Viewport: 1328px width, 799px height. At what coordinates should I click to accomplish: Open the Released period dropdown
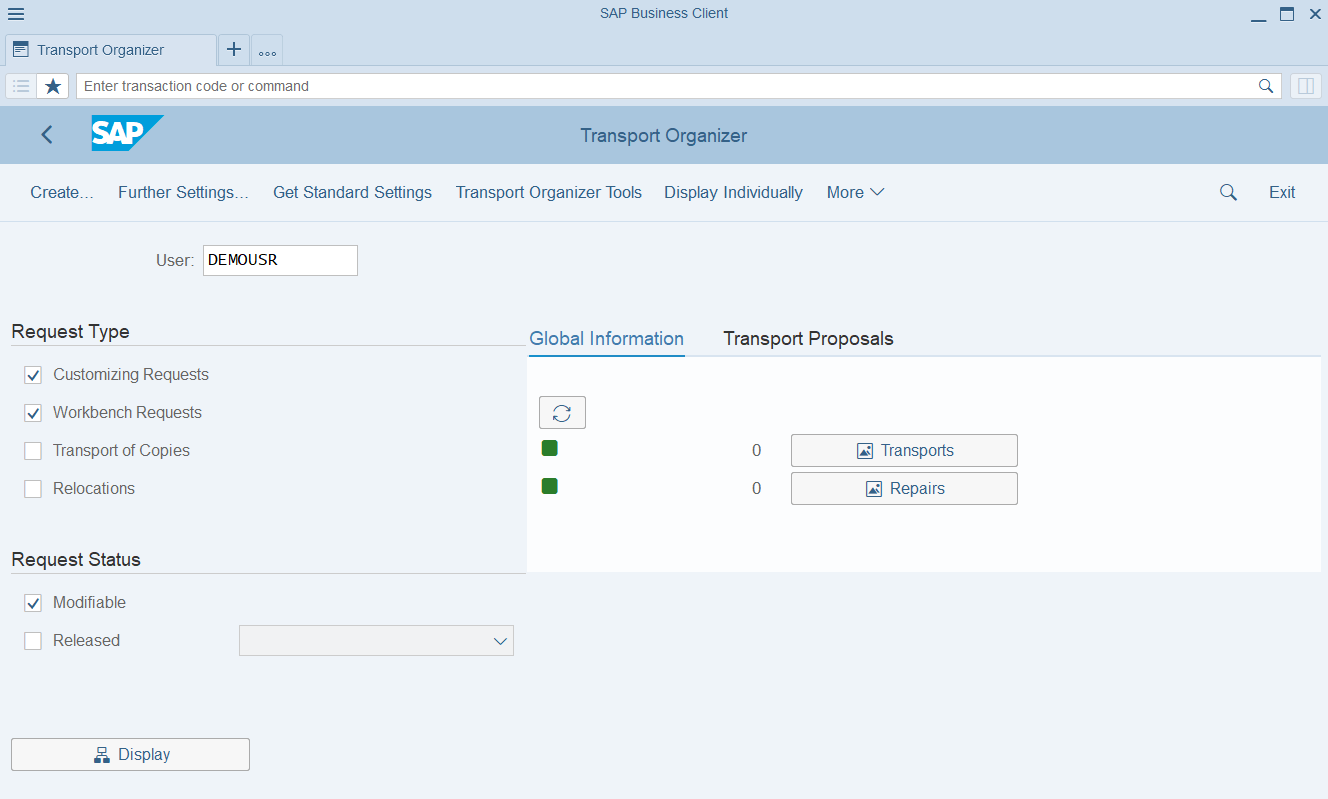(376, 641)
